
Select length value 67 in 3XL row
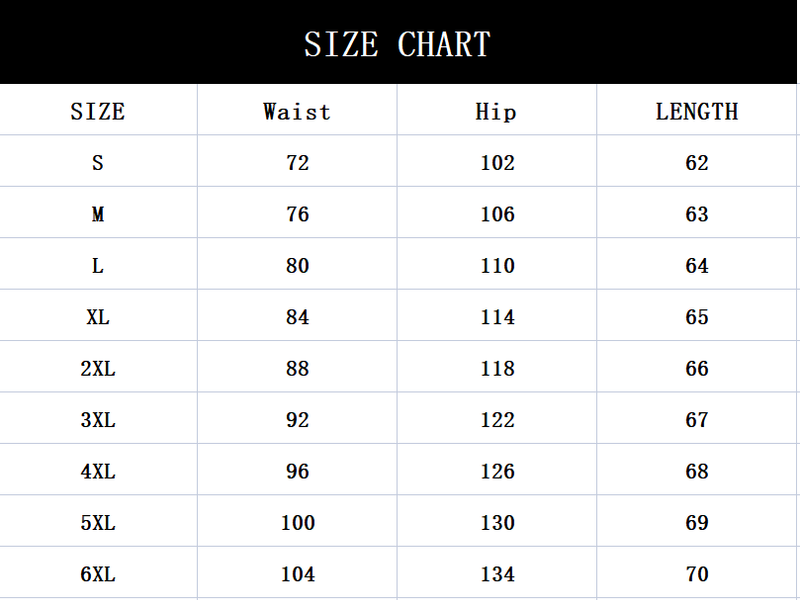coord(697,420)
